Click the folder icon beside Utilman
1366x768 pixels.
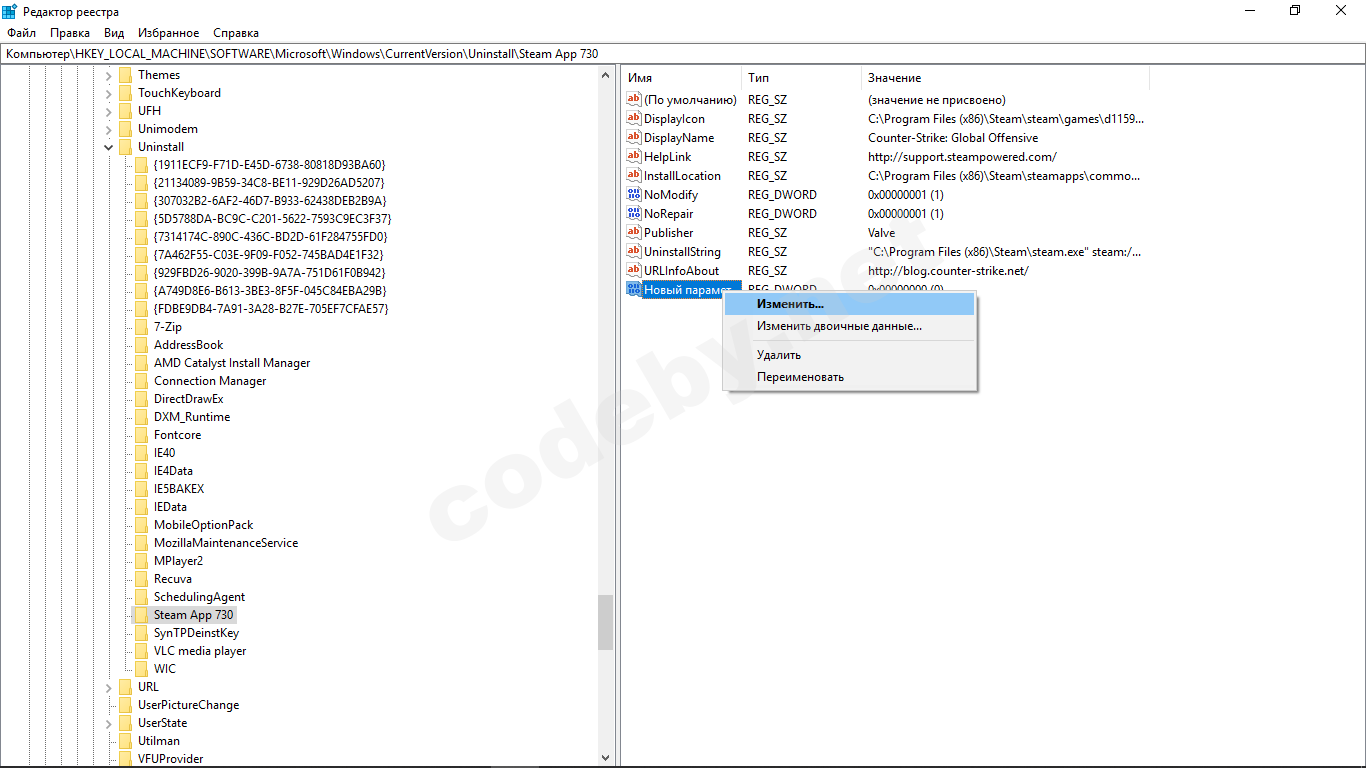click(x=125, y=741)
